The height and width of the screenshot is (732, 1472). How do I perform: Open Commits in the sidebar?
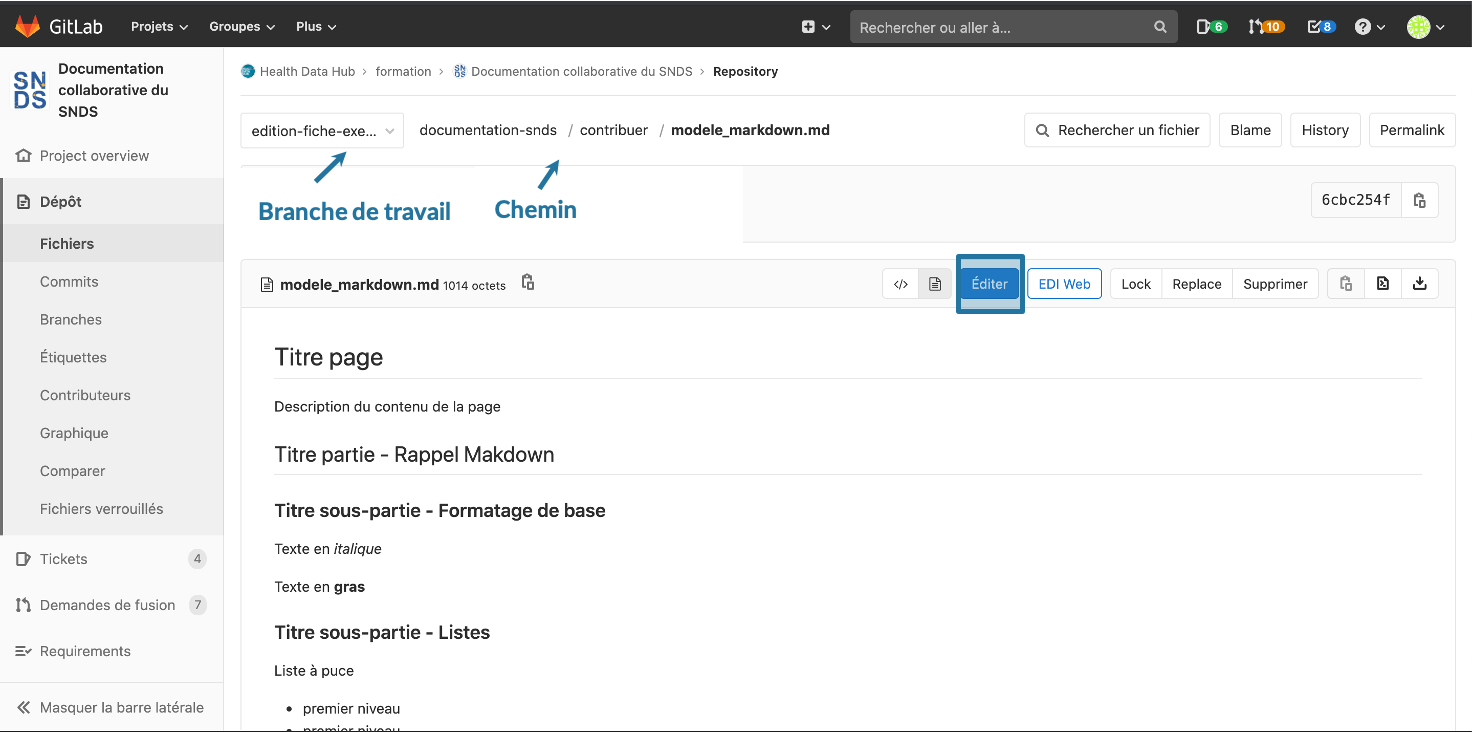click(69, 282)
